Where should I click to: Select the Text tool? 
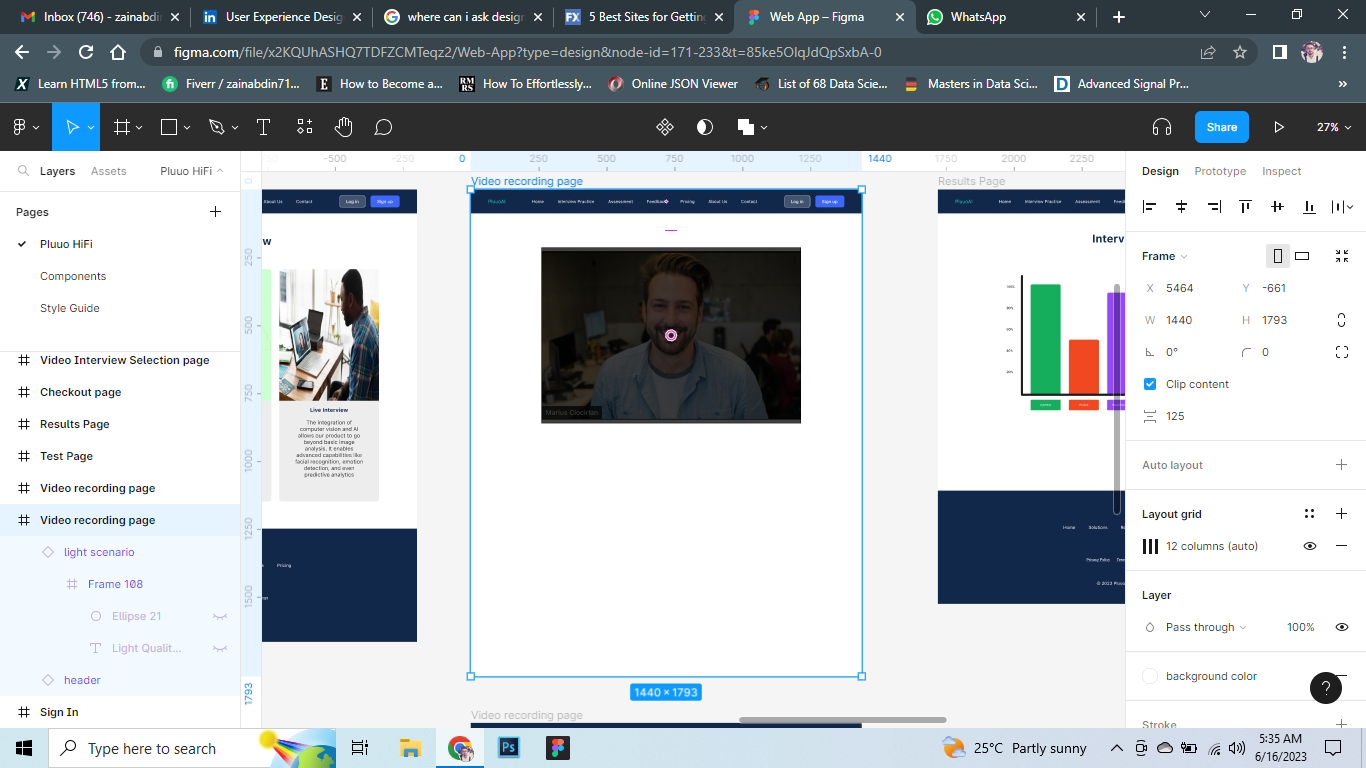click(x=263, y=127)
